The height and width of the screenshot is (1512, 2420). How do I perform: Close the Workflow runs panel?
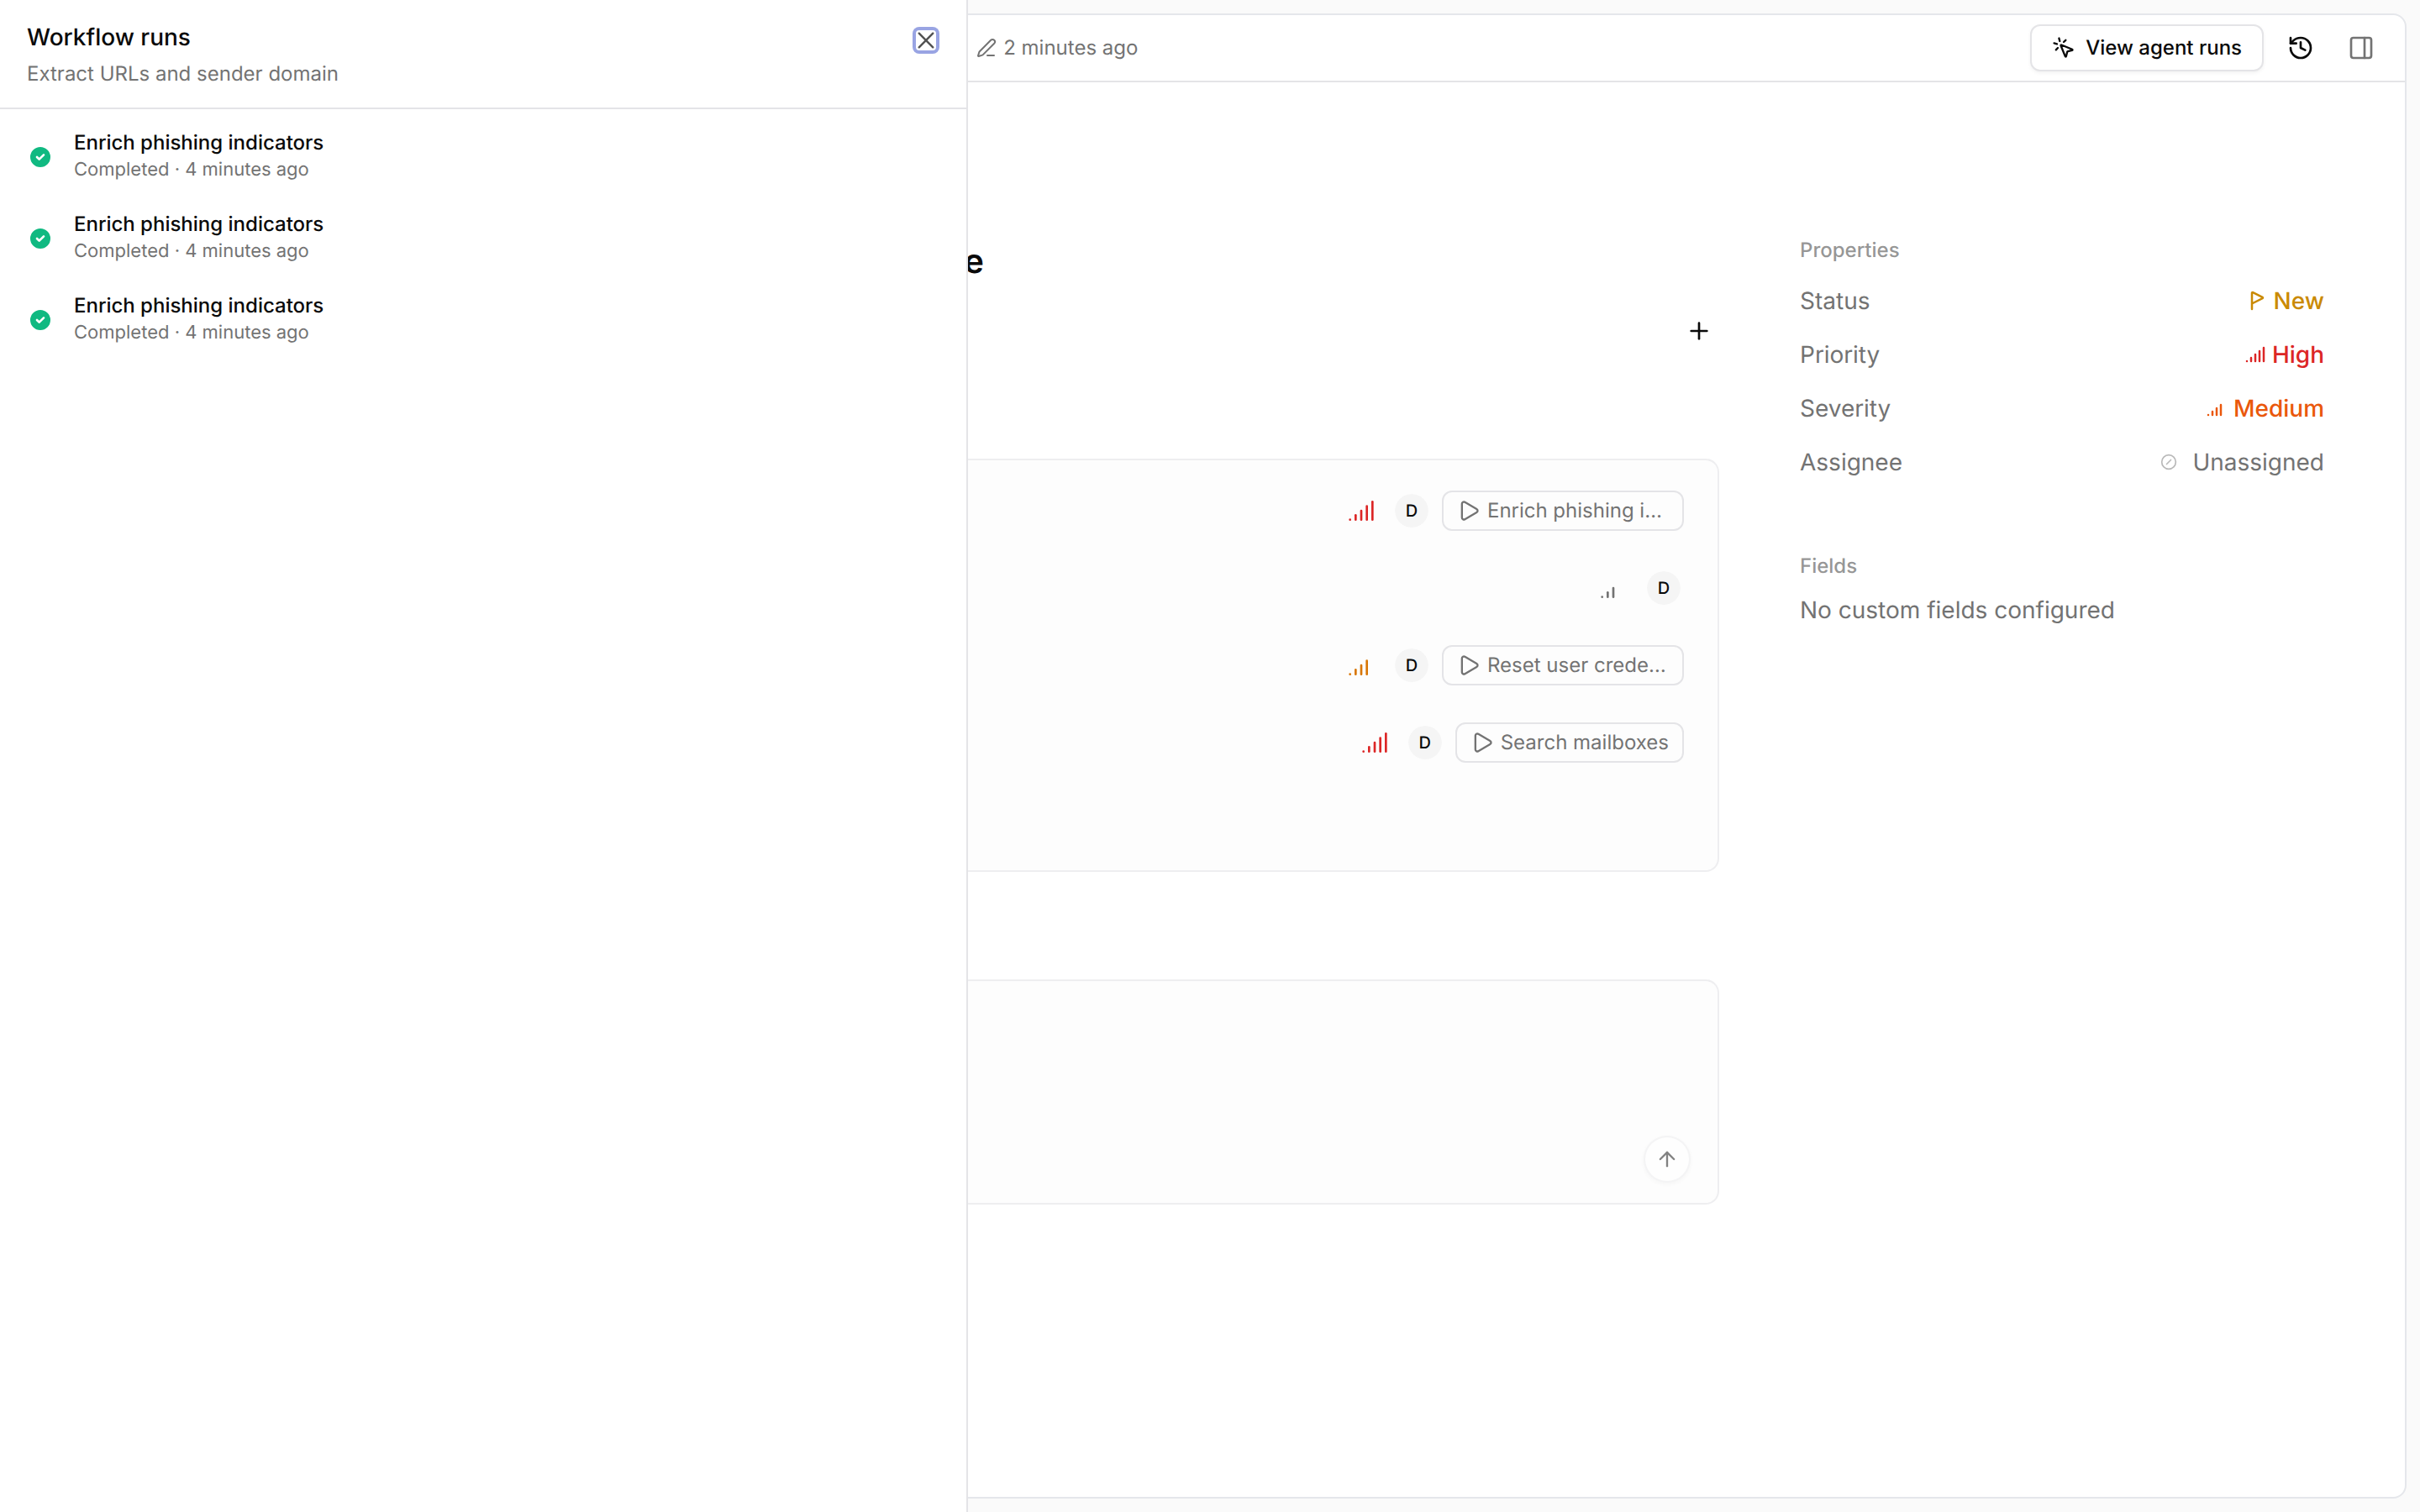click(926, 40)
